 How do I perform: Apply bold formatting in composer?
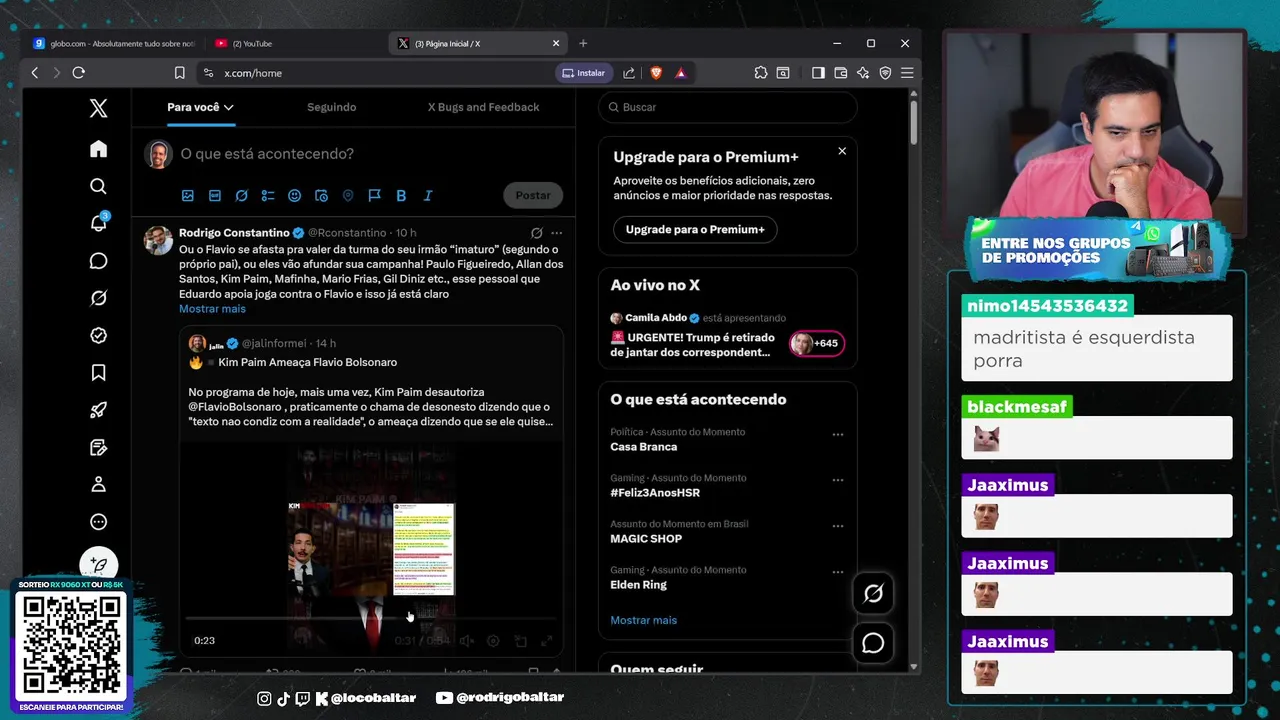pos(401,196)
